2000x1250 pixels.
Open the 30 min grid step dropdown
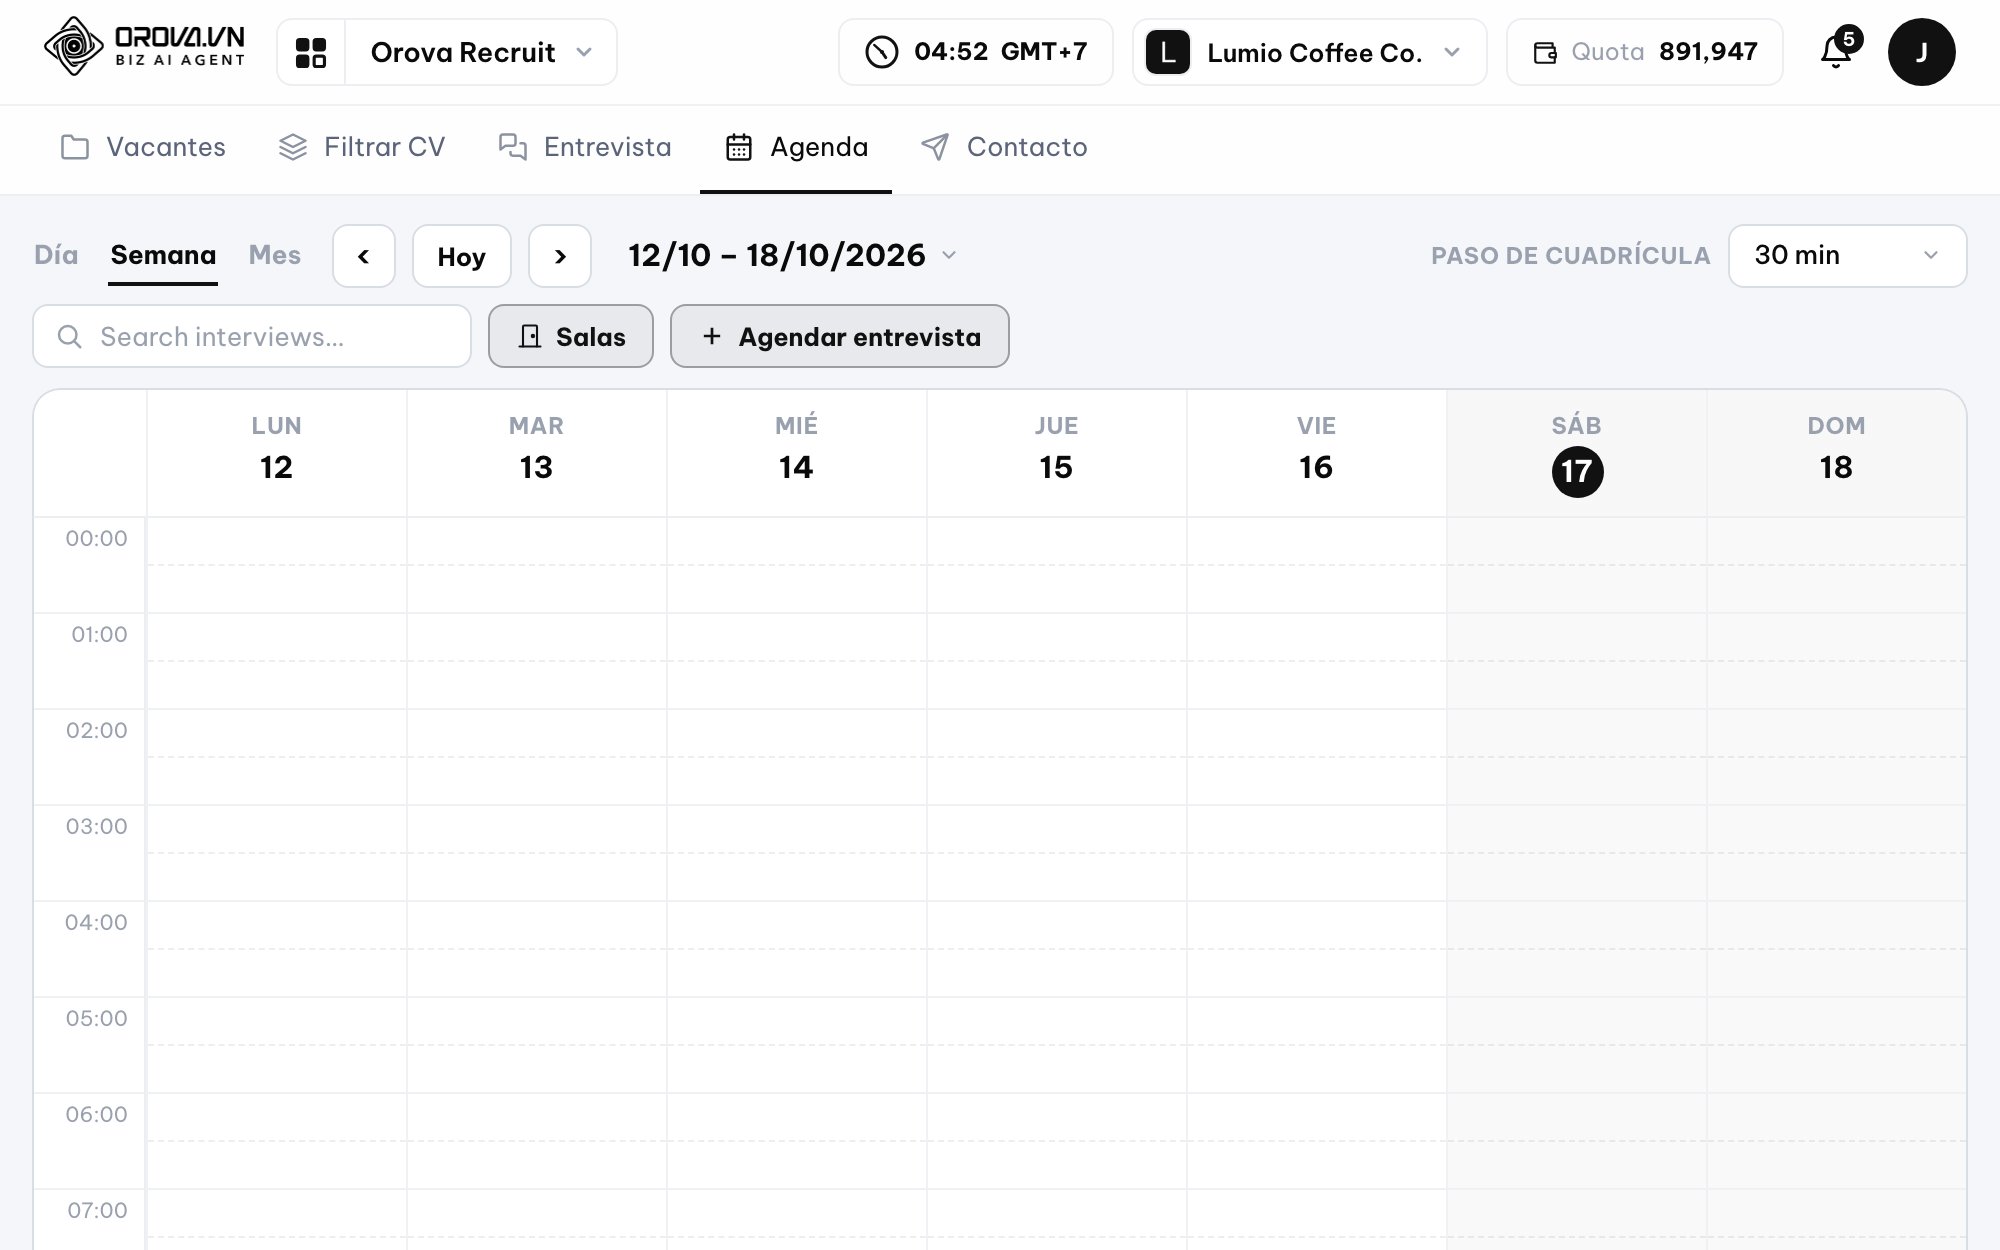1847,256
